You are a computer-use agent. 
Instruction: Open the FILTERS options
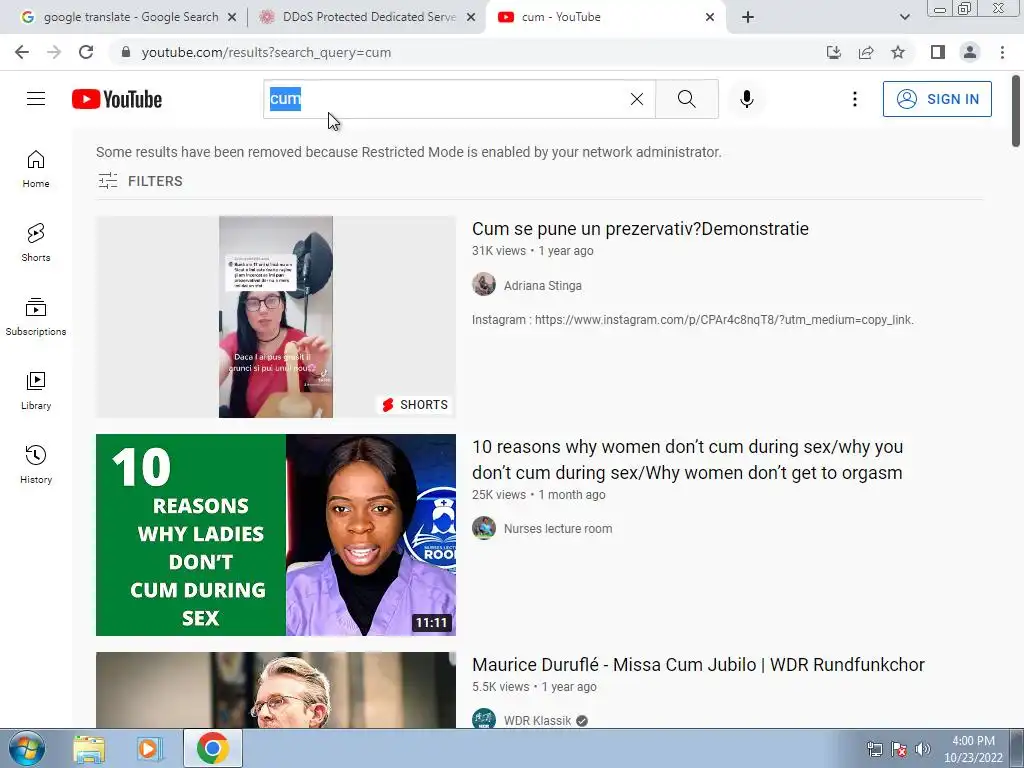(140, 181)
